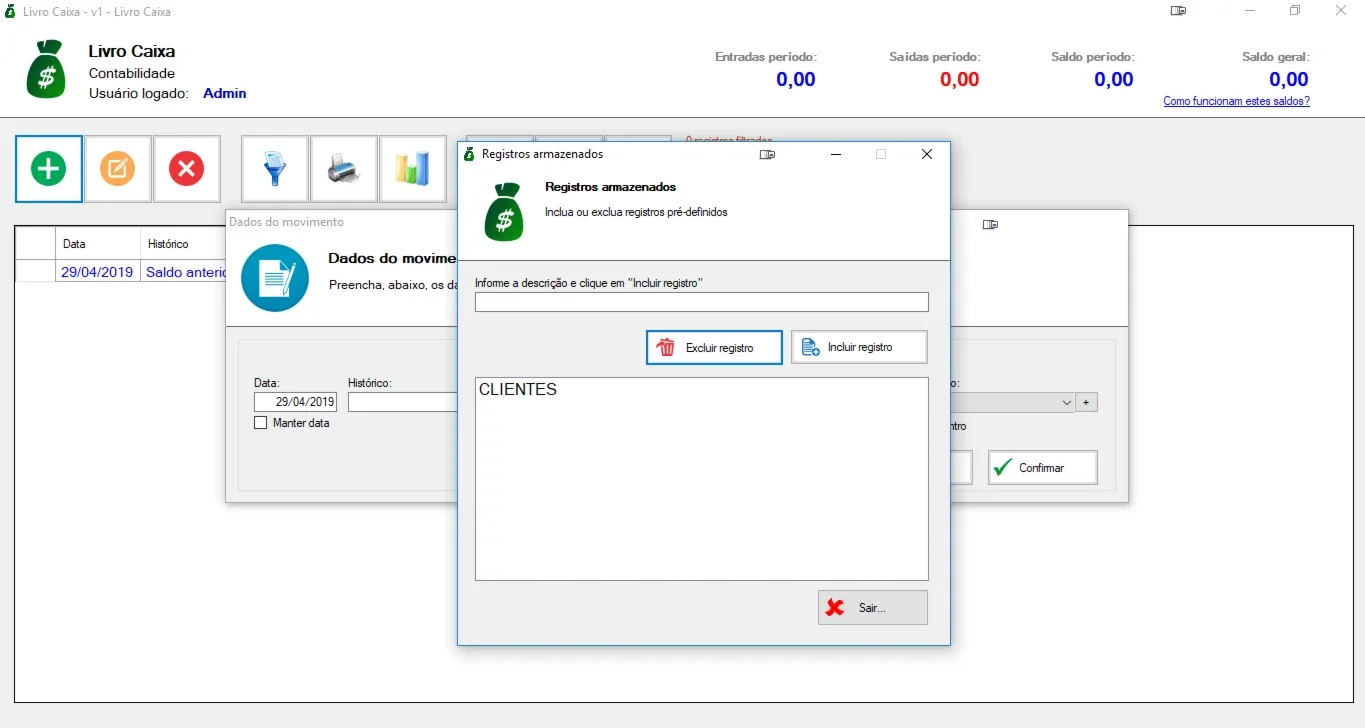The image size is (1365, 728).
Task: Confirm the movement with Confirmar button
Action: (x=1042, y=467)
